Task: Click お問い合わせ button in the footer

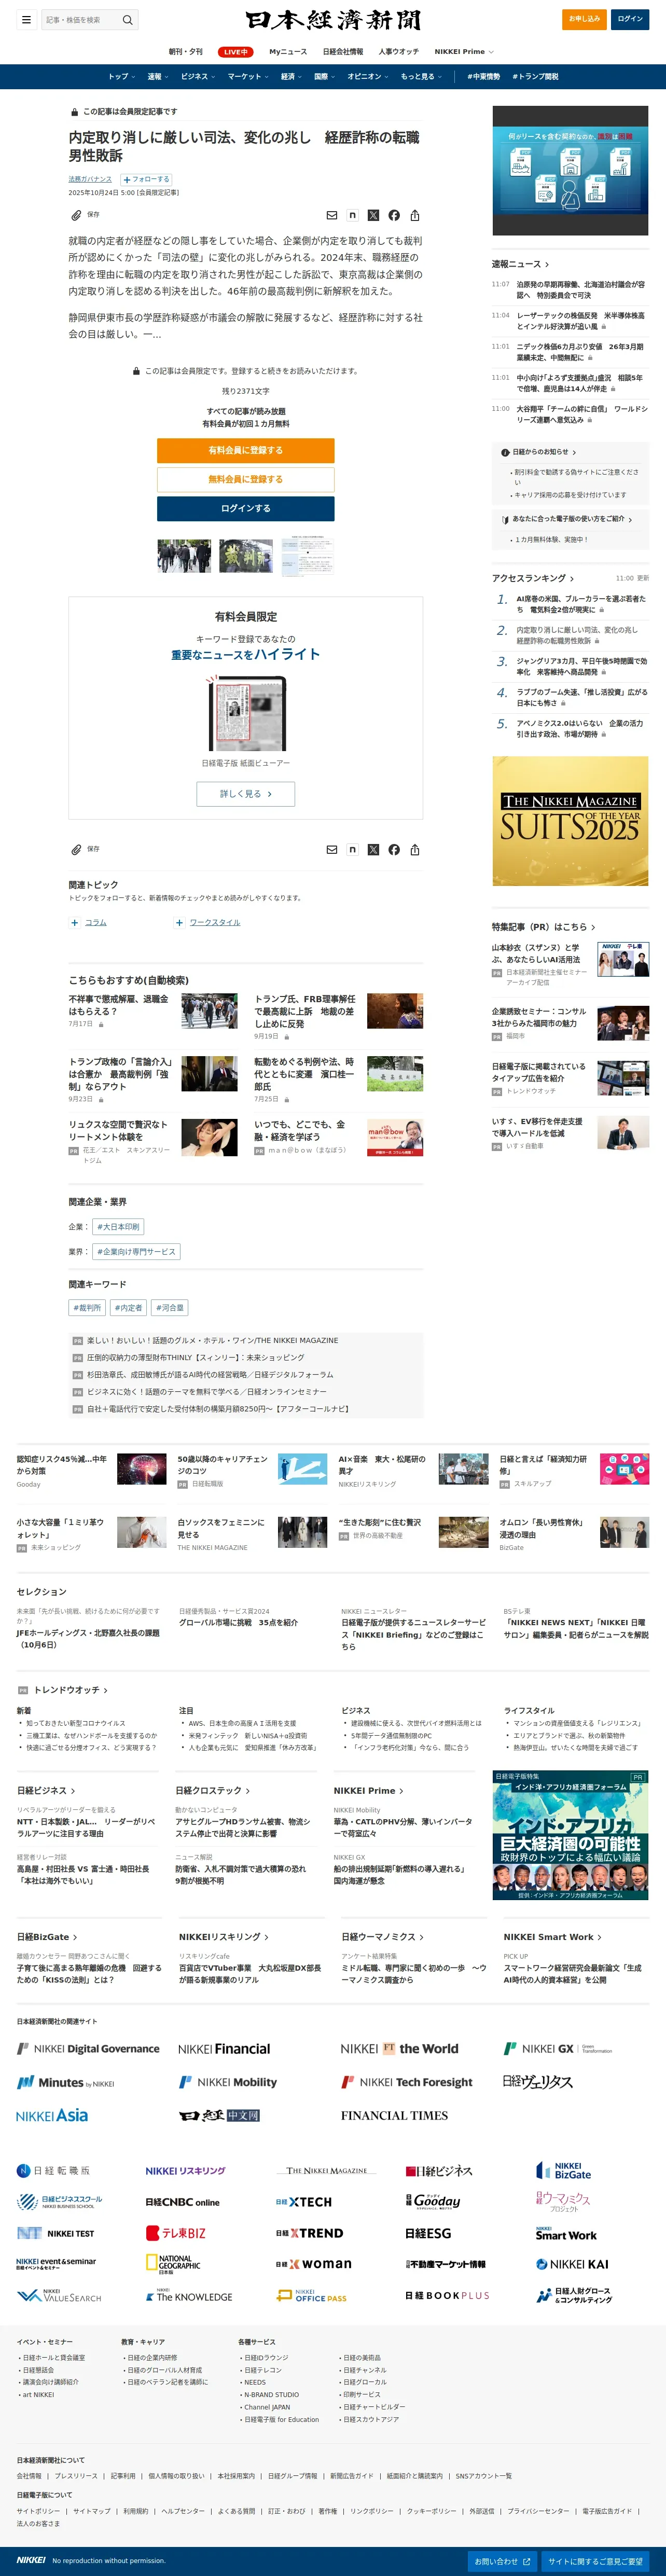Action: coord(503,2561)
